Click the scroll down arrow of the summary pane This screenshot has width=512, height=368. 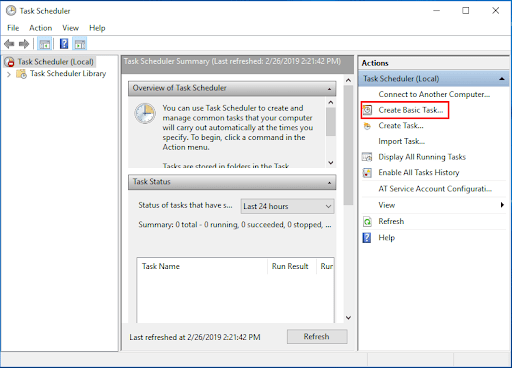click(348, 318)
